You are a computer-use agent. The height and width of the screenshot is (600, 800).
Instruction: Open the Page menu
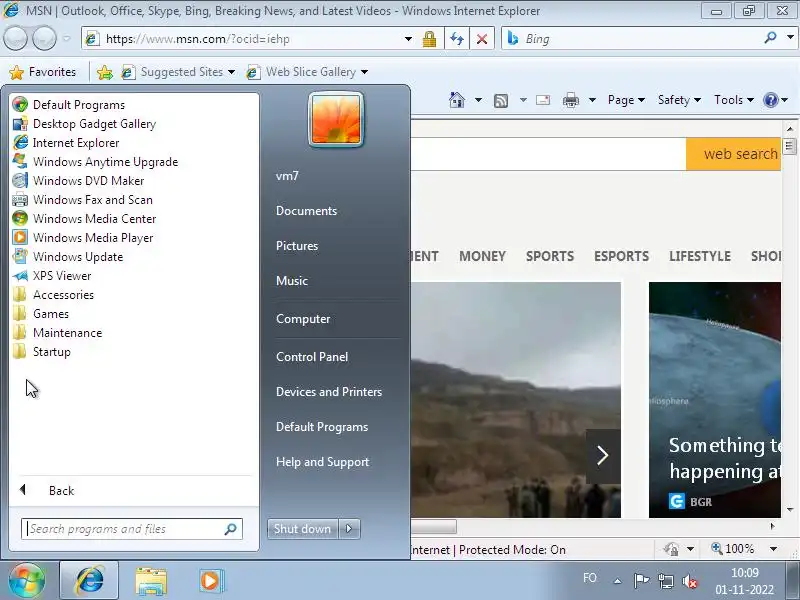(x=626, y=100)
